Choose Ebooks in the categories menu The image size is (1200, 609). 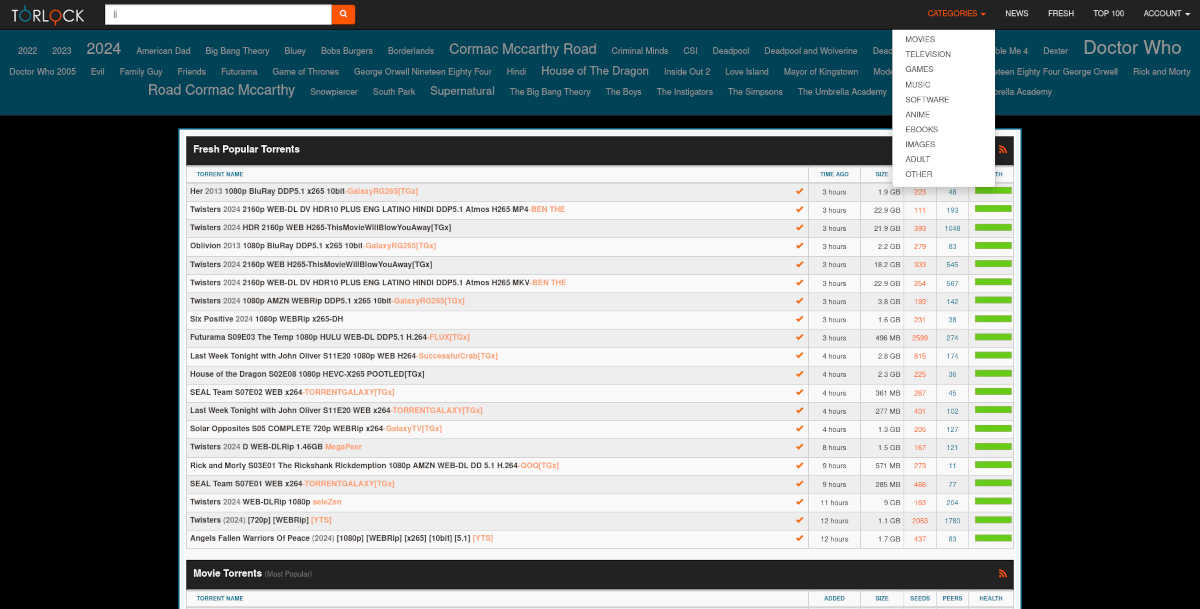click(921, 129)
